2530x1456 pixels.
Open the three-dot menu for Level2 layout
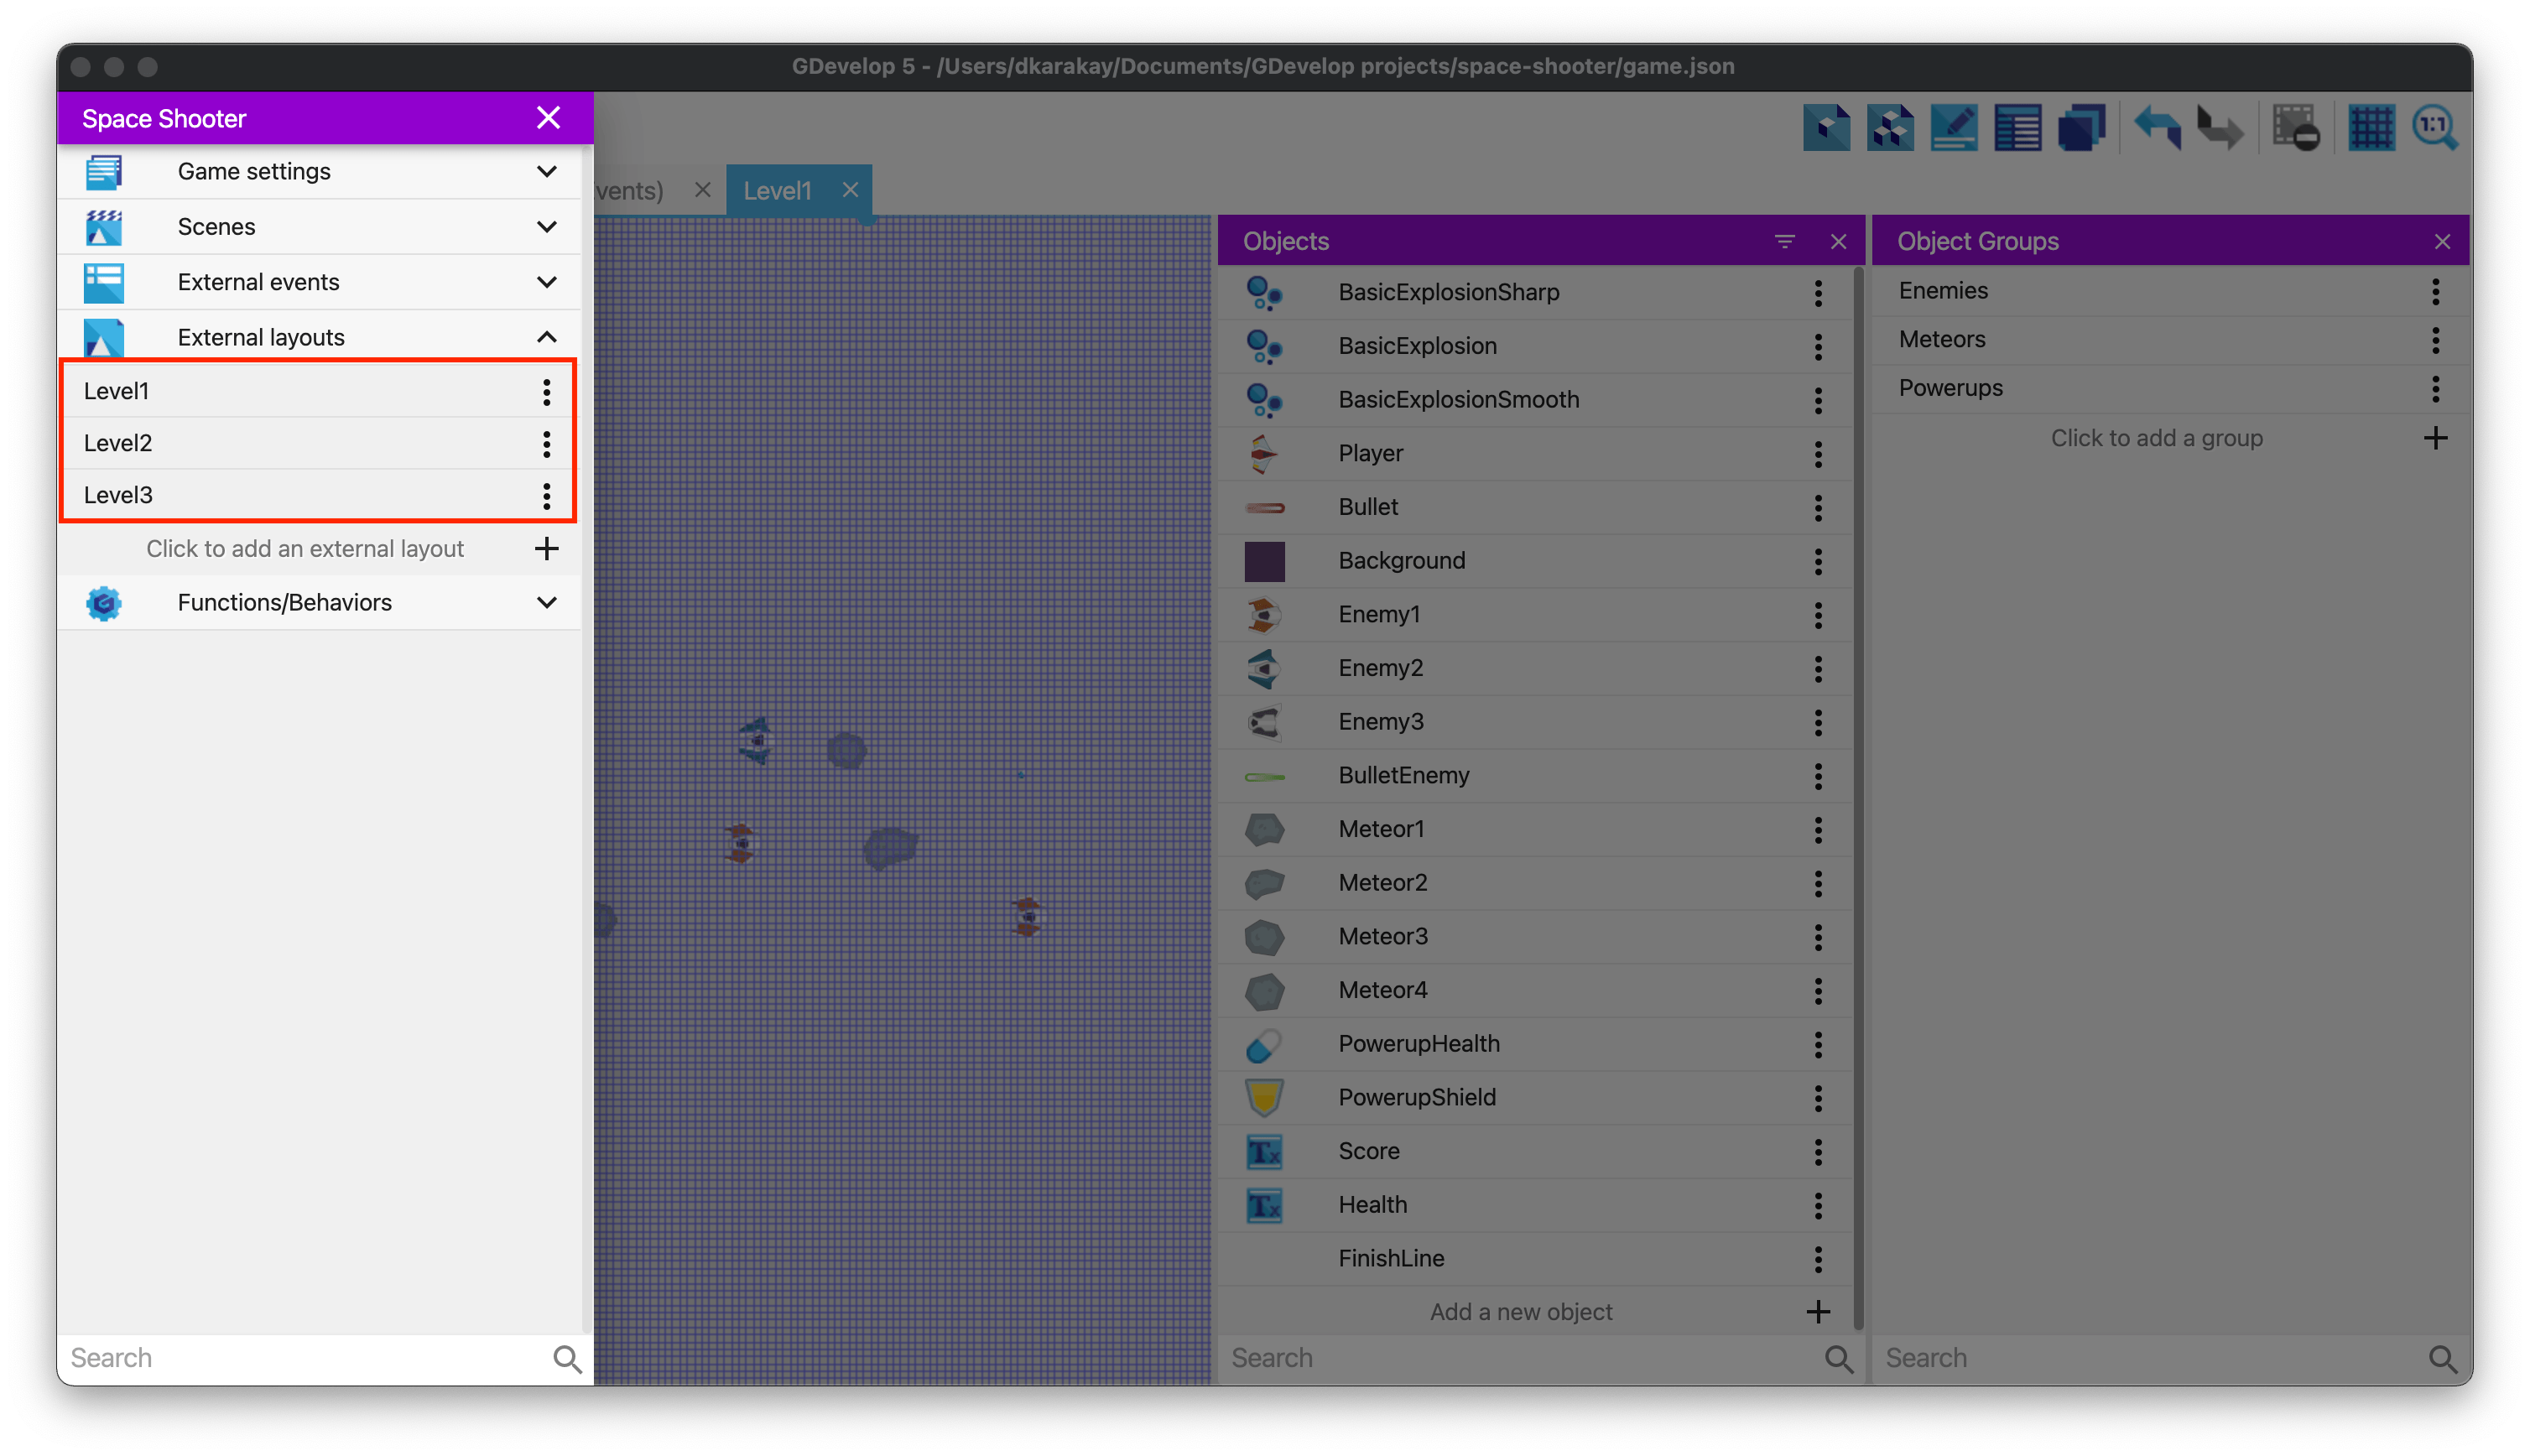coord(546,443)
